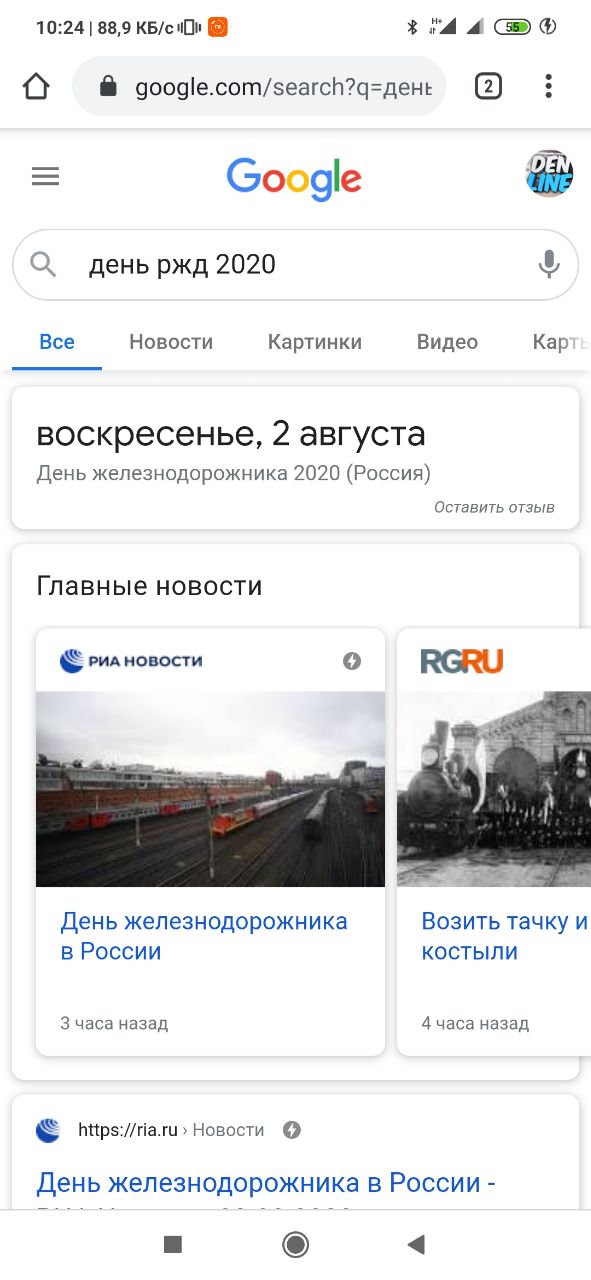Image resolution: width=591 pixels, height=1280 pixels.
Task: Switch to the Картинки tab
Action: point(315,342)
